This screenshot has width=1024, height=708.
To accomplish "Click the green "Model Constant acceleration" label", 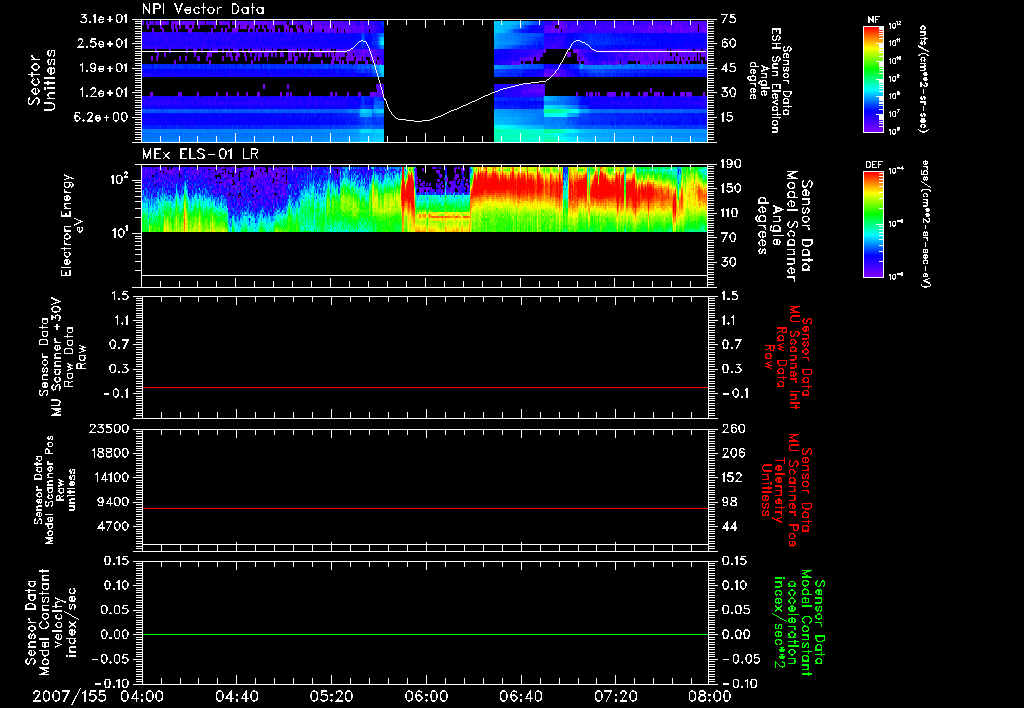I will 799,623.
